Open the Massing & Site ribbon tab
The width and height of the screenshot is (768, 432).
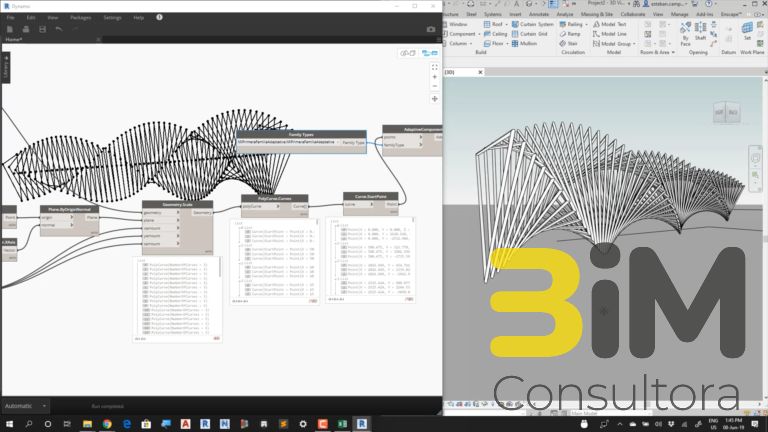tap(597, 14)
